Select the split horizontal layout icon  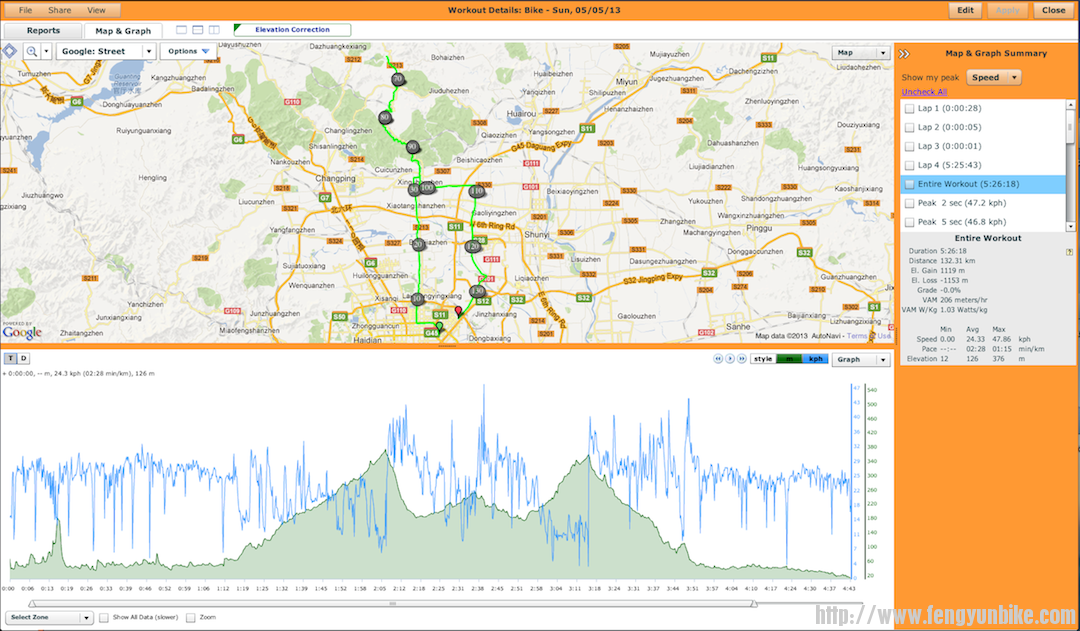coord(197,30)
